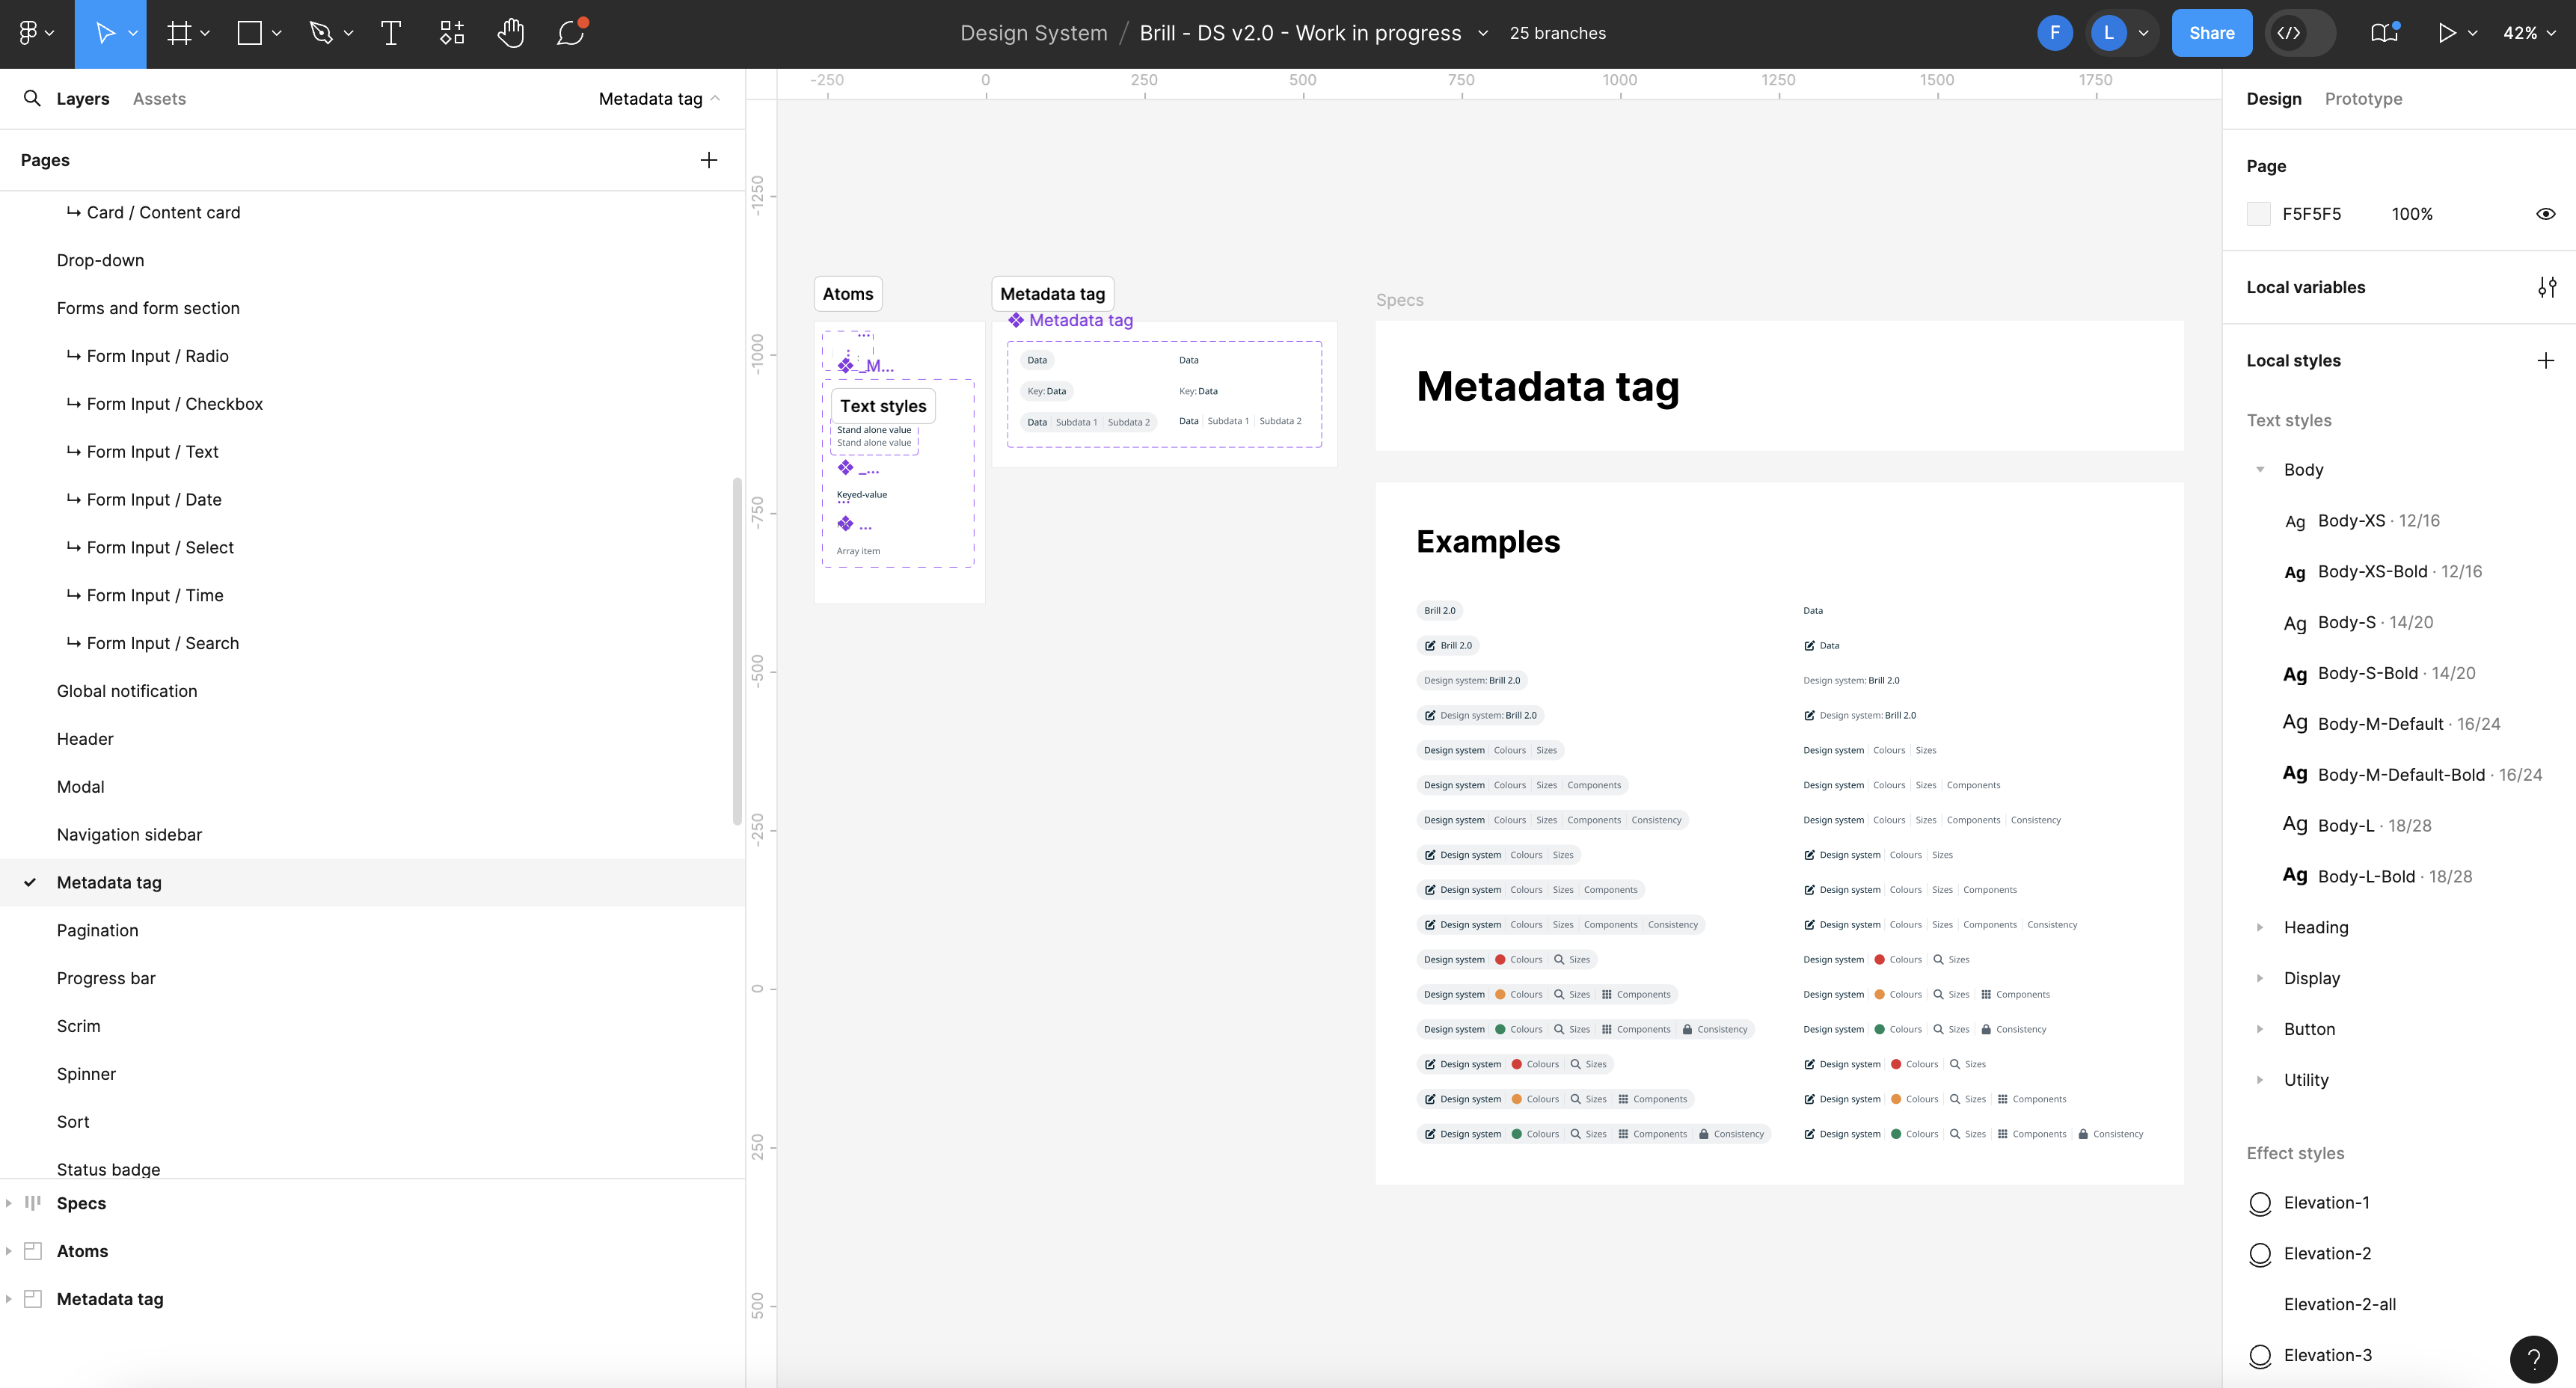Switch to the Assets tab

pyautogui.click(x=158, y=98)
